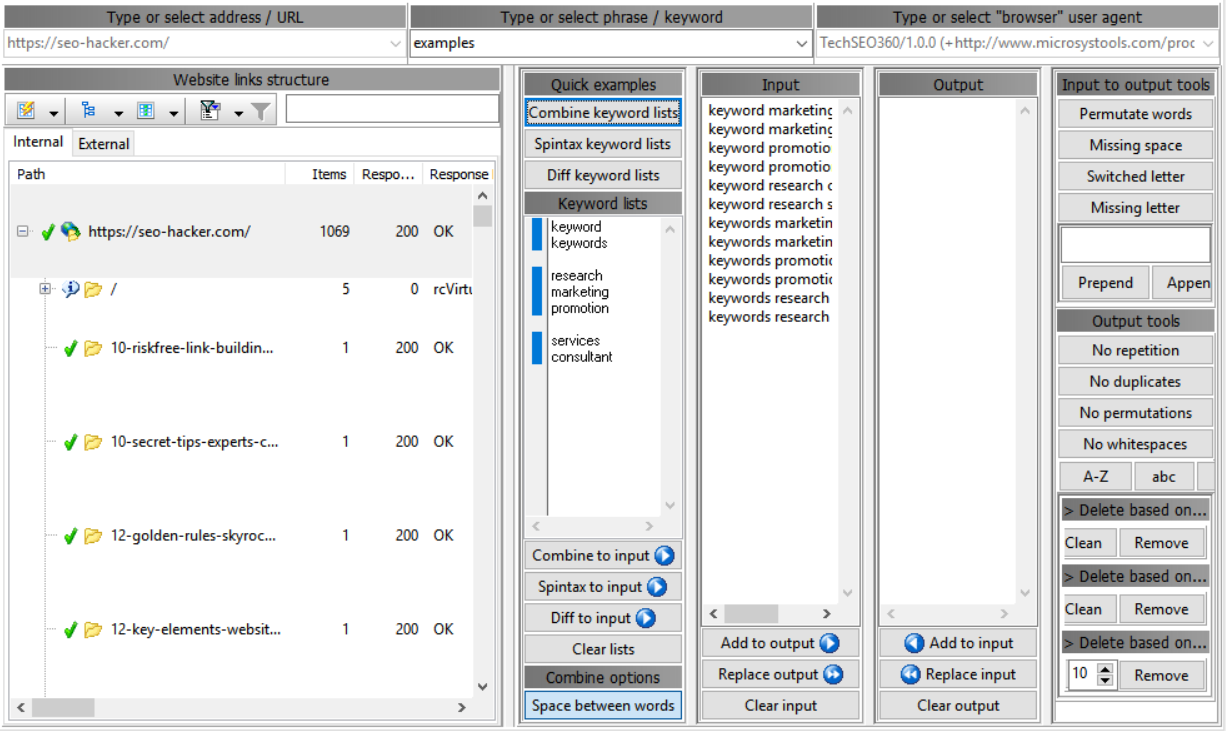The width and height of the screenshot is (1226, 731).
Task: Click the filter options list icon
Action: (210, 111)
